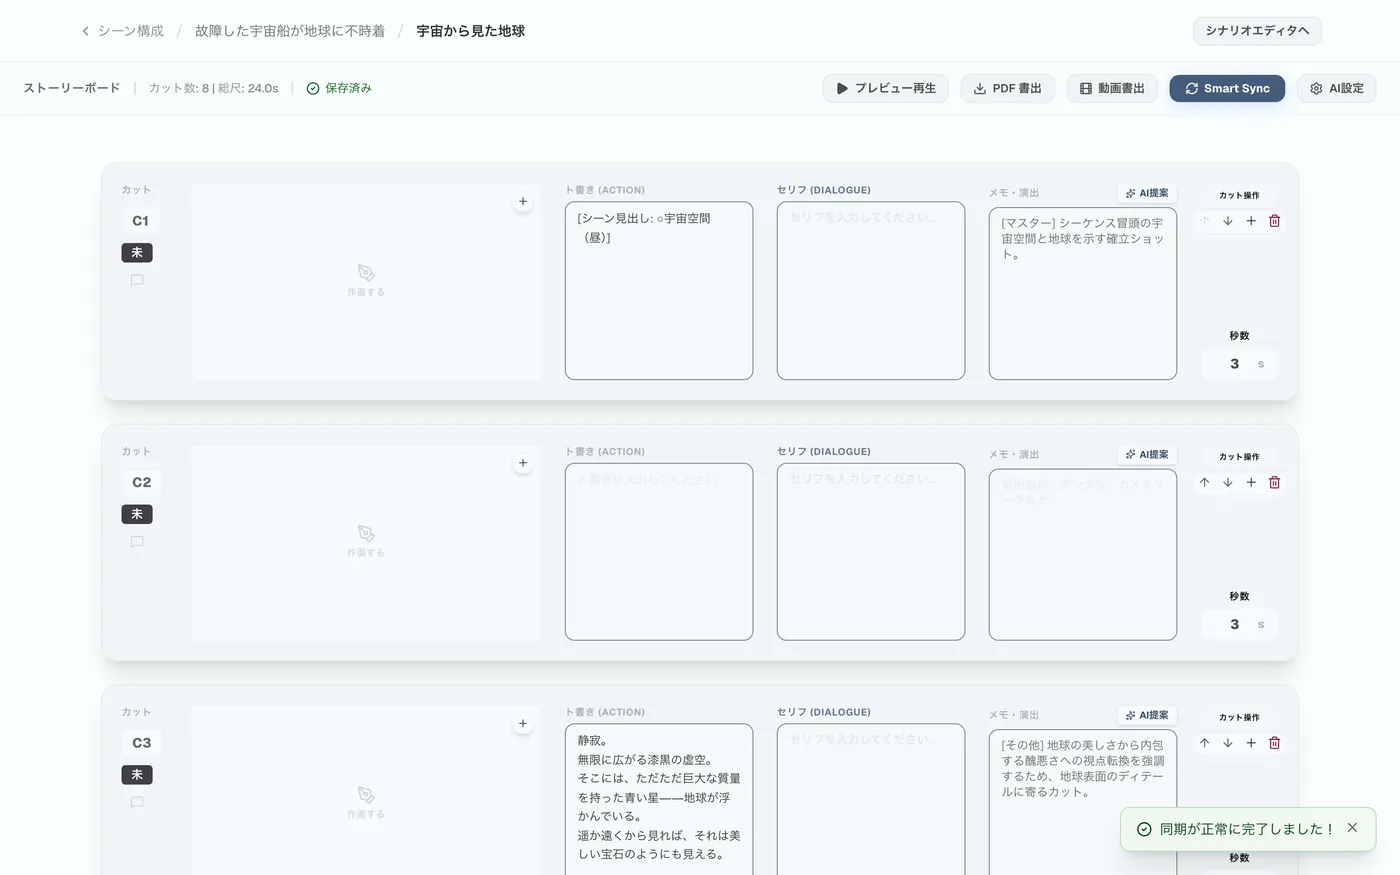
Task: Click the C1 ト書き action text box
Action: pos(659,291)
